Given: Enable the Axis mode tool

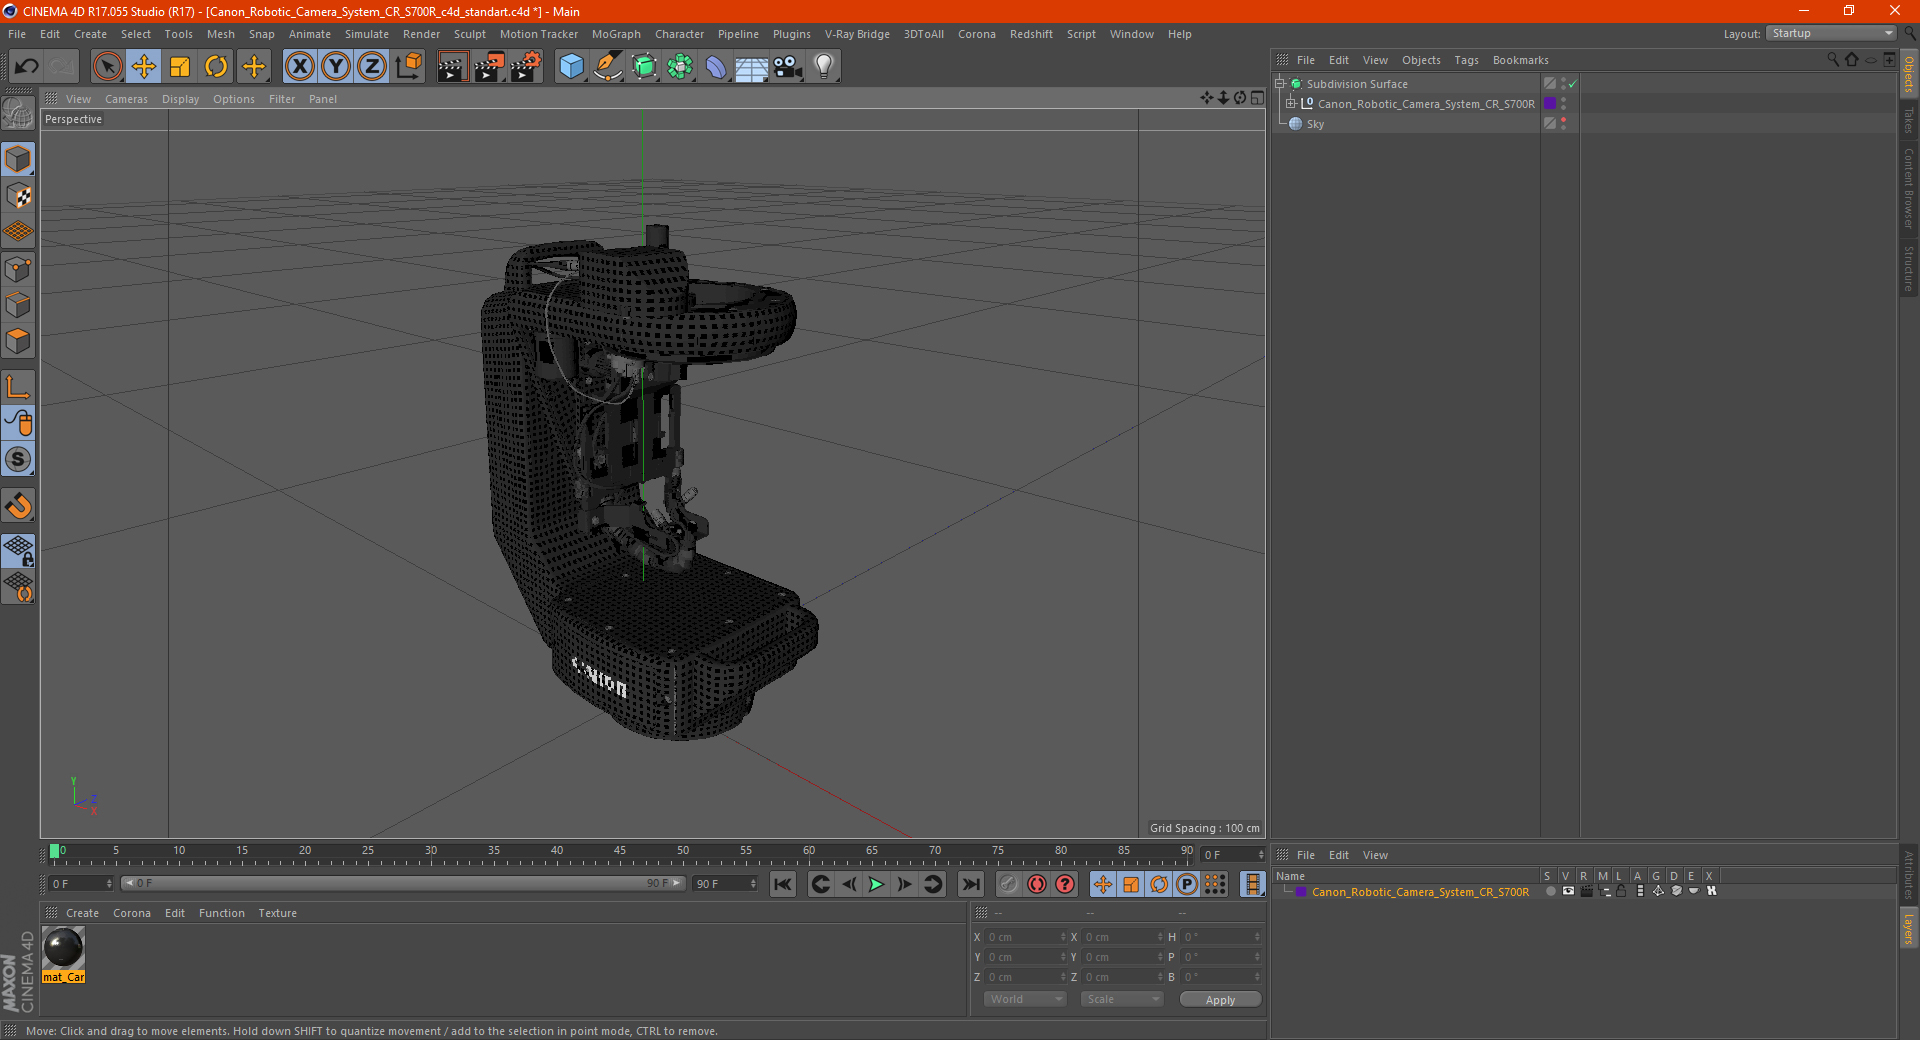Looking at the screenshot, I should pos(18,387).
